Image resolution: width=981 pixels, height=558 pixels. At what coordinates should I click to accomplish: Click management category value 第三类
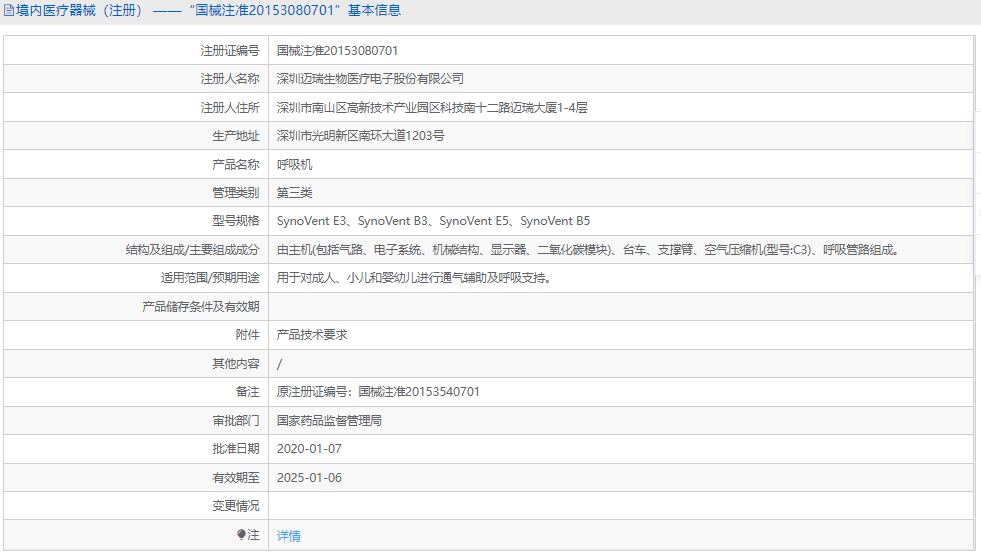(294, 193)
